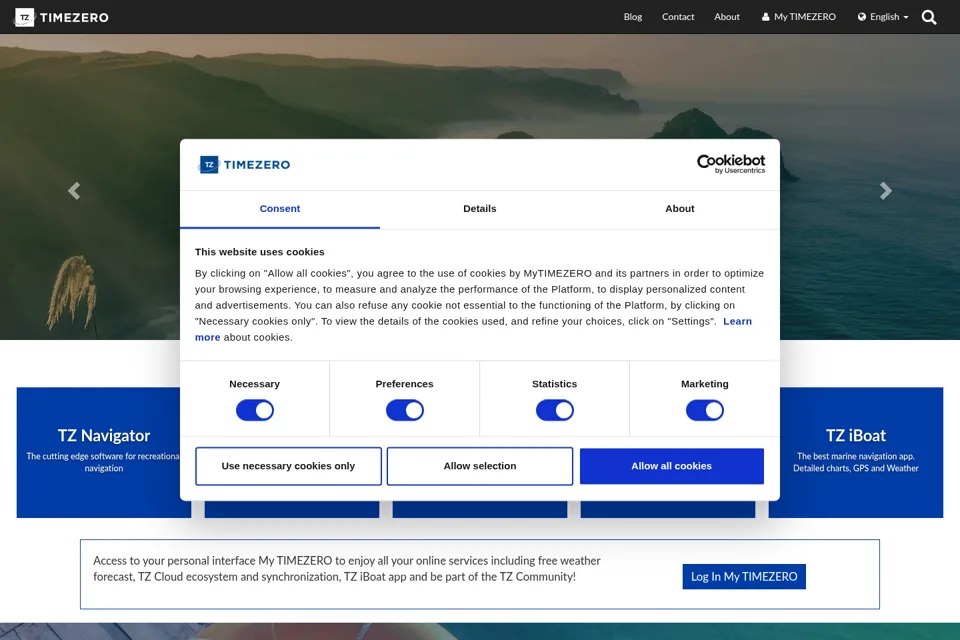Go to previous carousel slide arrow
The width and height of the screenshot is (960, 640).
pos(74,191)
